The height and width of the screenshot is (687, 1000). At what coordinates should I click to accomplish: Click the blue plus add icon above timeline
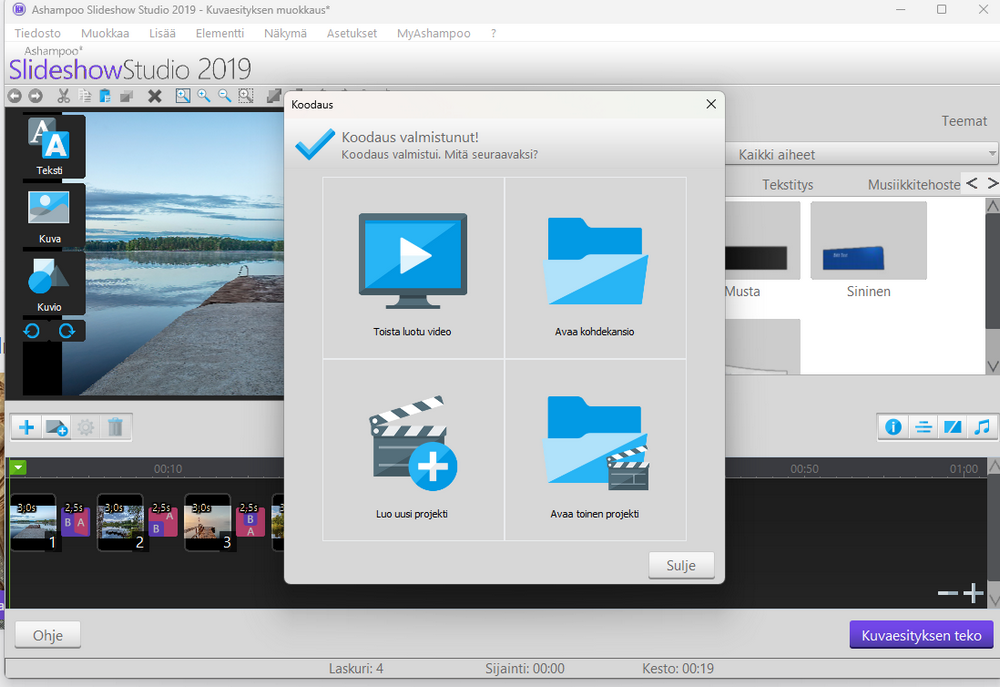(x=27, y=427)
